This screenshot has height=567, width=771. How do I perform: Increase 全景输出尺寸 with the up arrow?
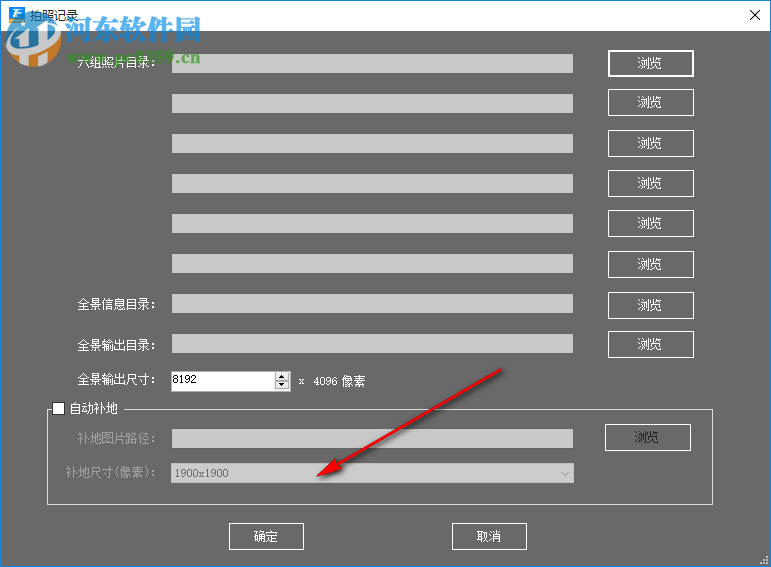click(x=282, y=377)
